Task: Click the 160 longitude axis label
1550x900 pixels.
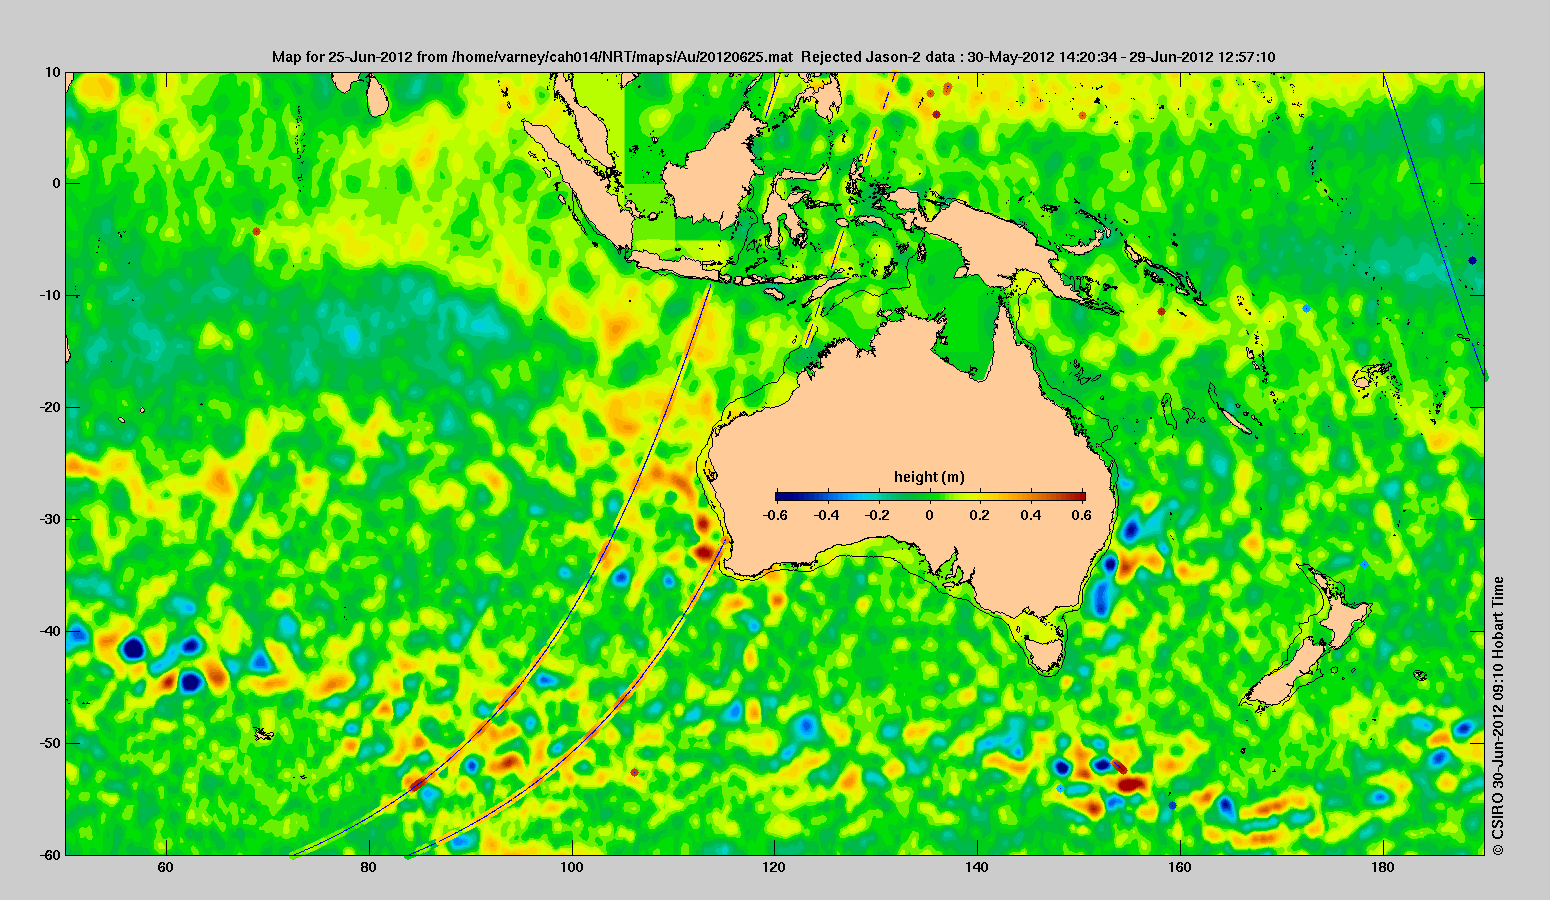Action: 1180,867
